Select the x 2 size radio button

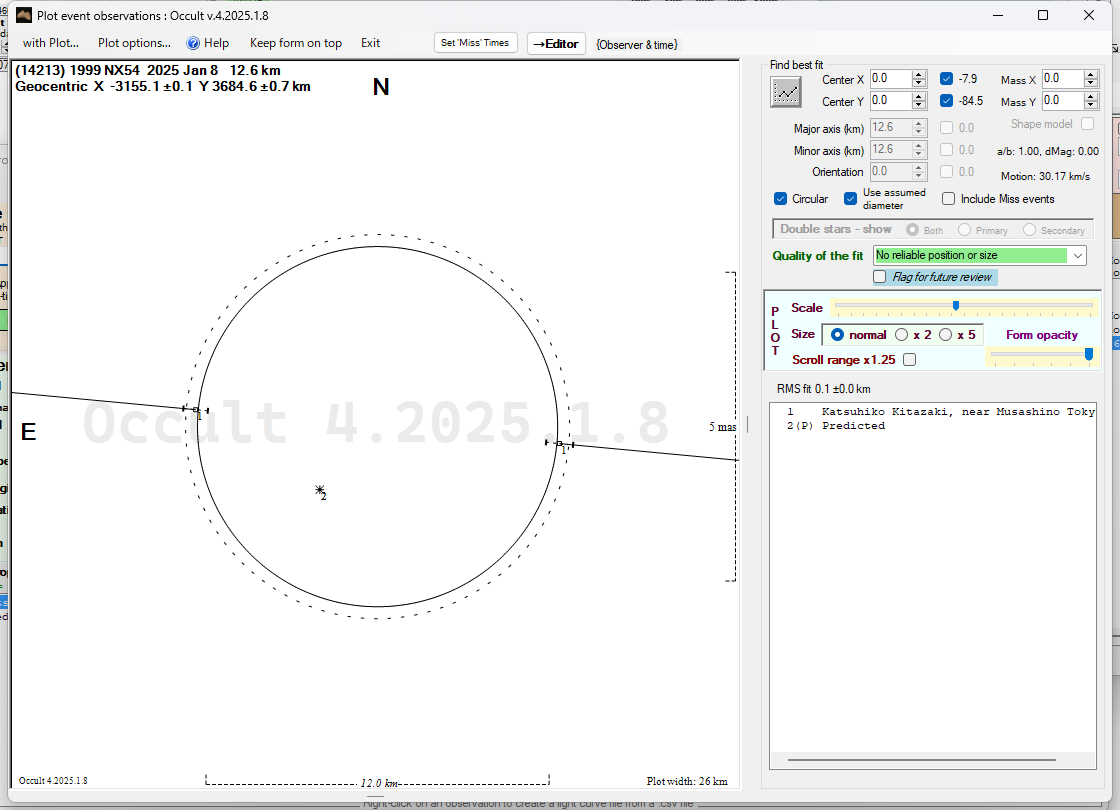902,335
